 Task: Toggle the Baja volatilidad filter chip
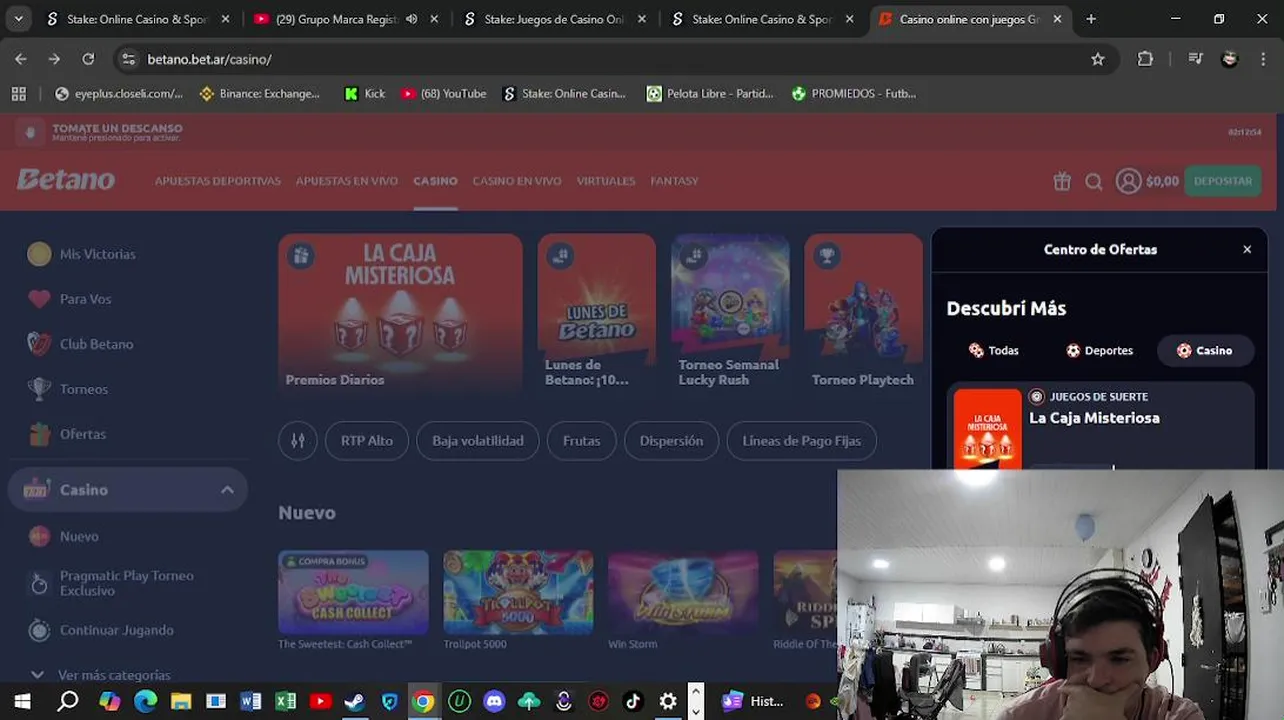[477, 440]
